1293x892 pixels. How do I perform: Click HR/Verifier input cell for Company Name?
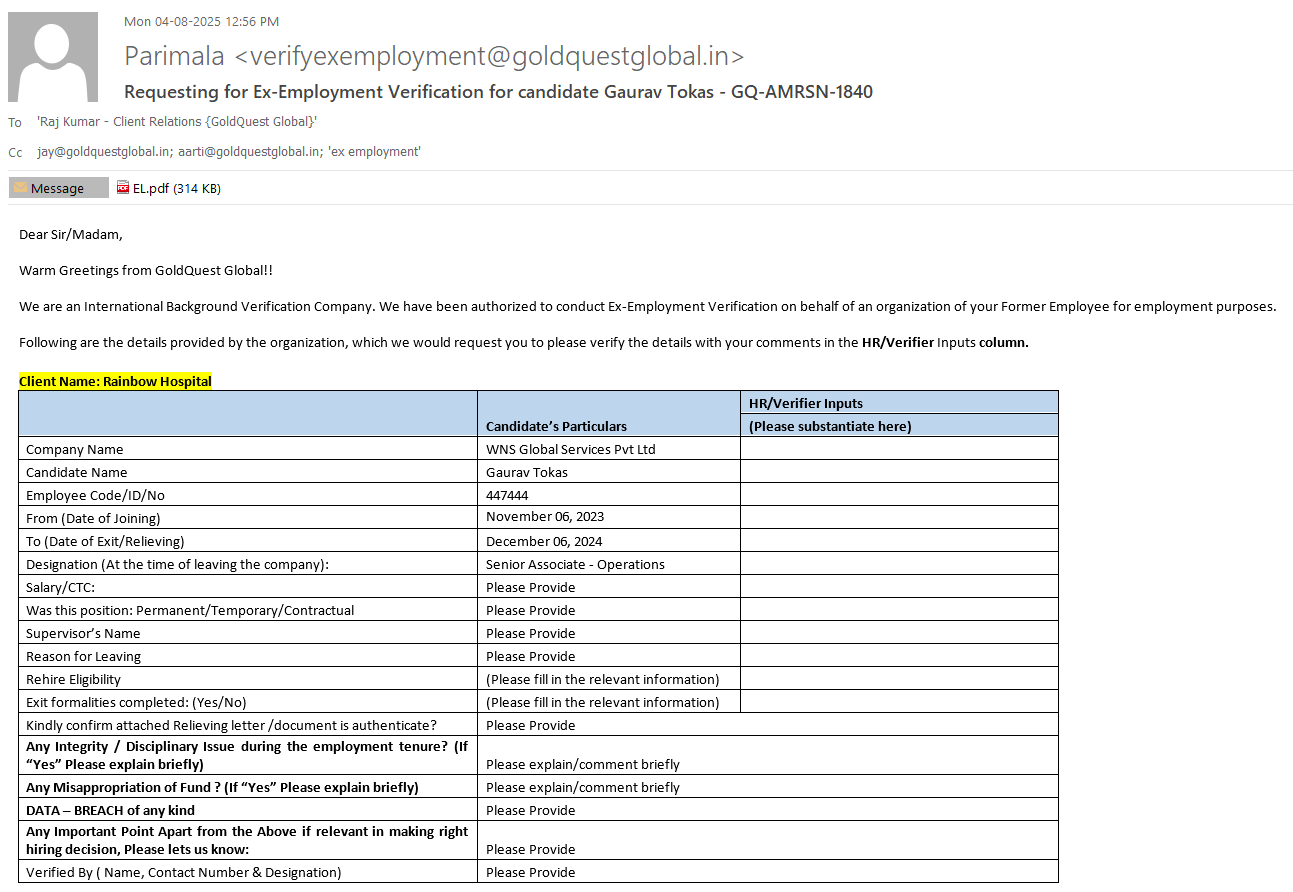pyautogui.click(x=898, y=449)
